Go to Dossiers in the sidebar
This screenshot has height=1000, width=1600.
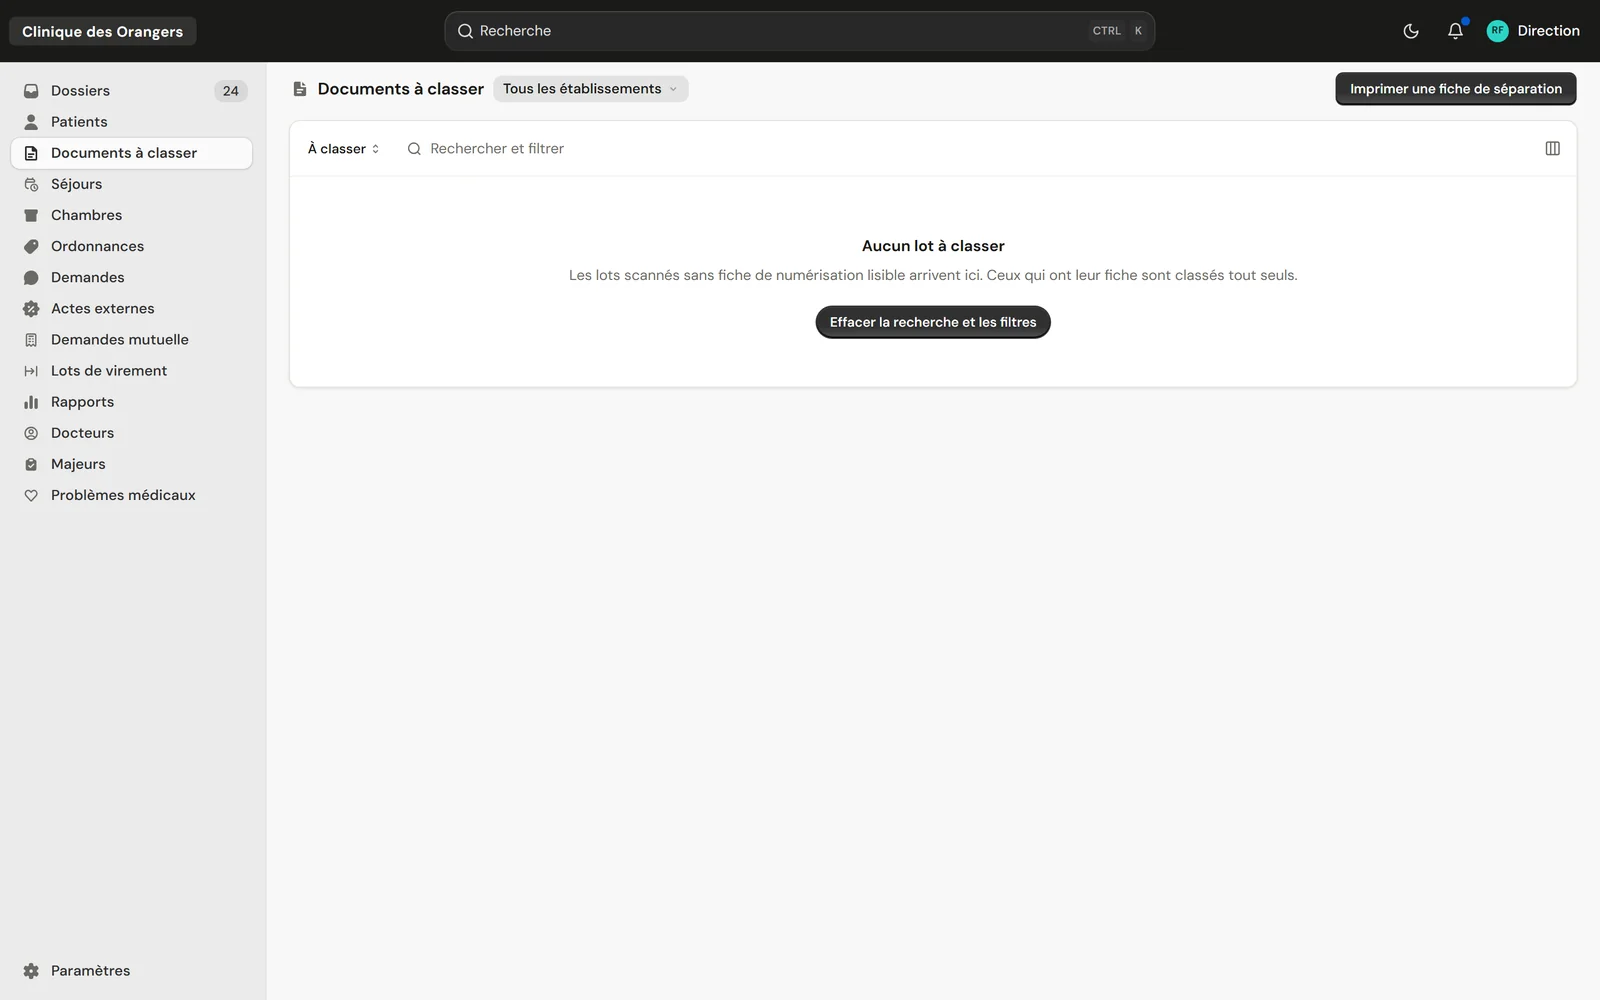[x=132, y=91]
